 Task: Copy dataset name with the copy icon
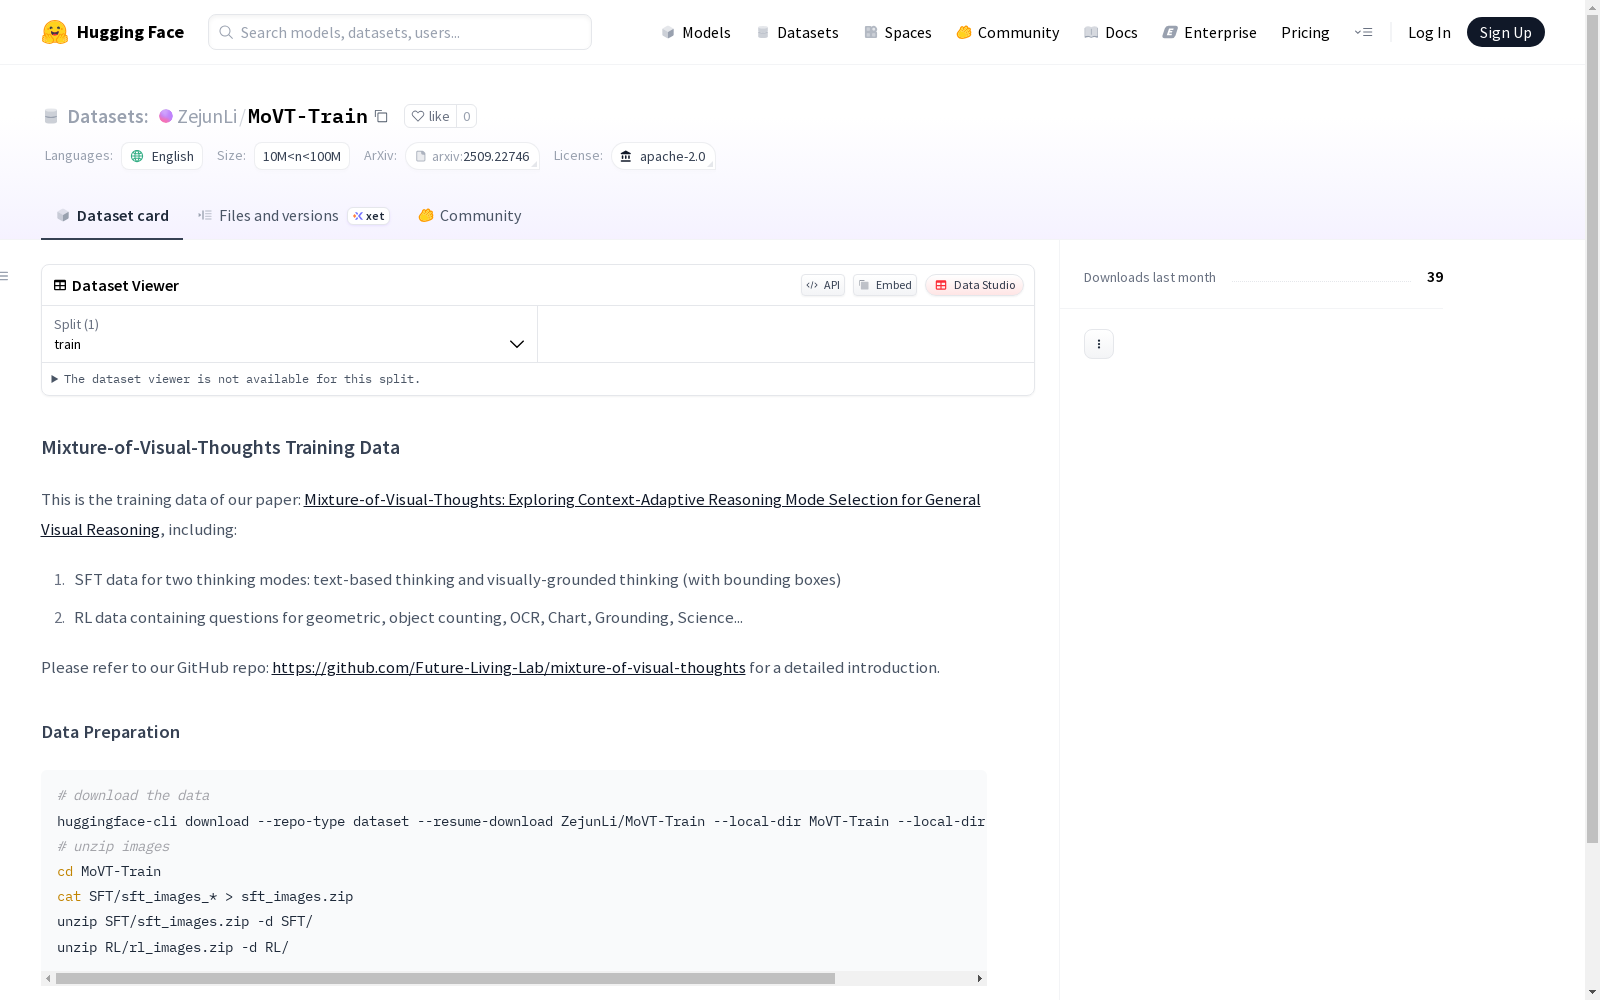click(381, 116)
